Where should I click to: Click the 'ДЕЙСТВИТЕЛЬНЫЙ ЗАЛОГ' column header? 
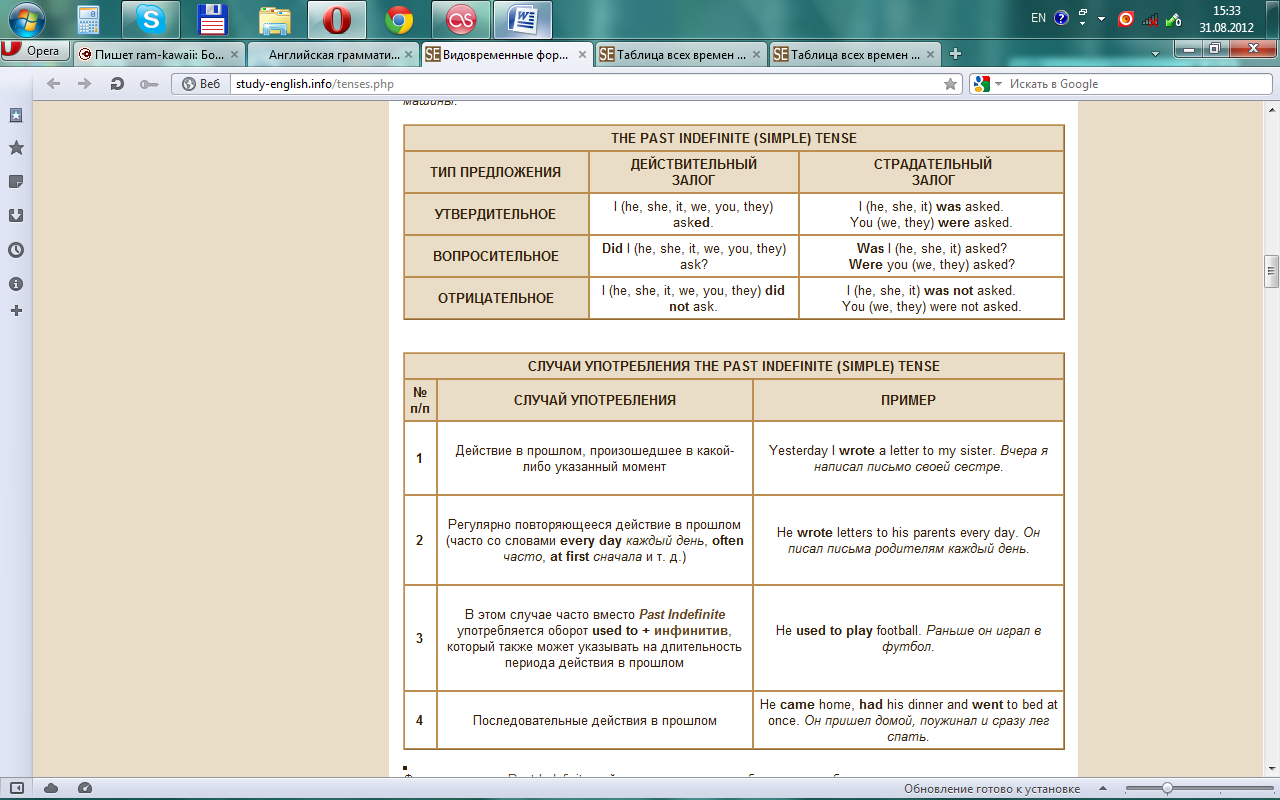point(693,172)
